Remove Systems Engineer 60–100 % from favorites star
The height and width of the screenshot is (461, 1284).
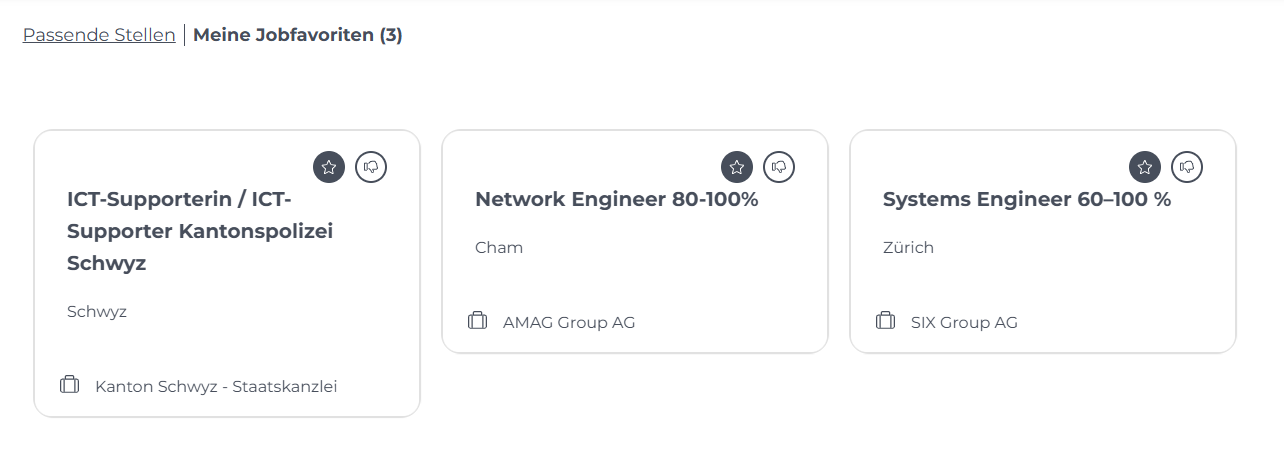coord(1145,167)
